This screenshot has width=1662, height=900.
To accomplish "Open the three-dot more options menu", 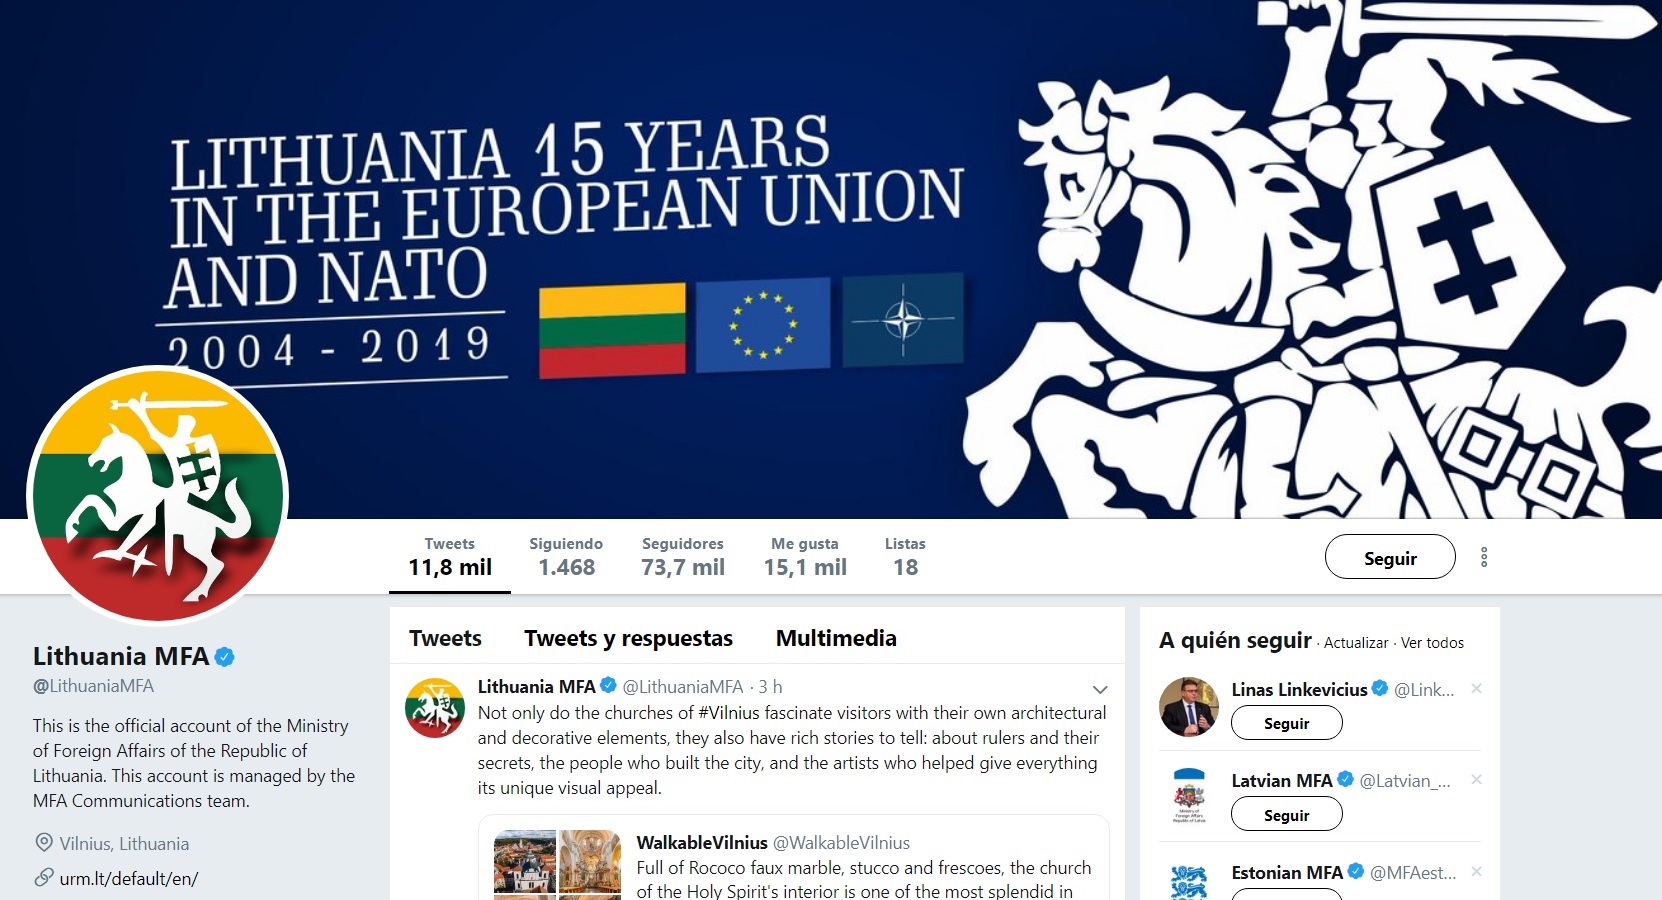I will coord(1484,557).
